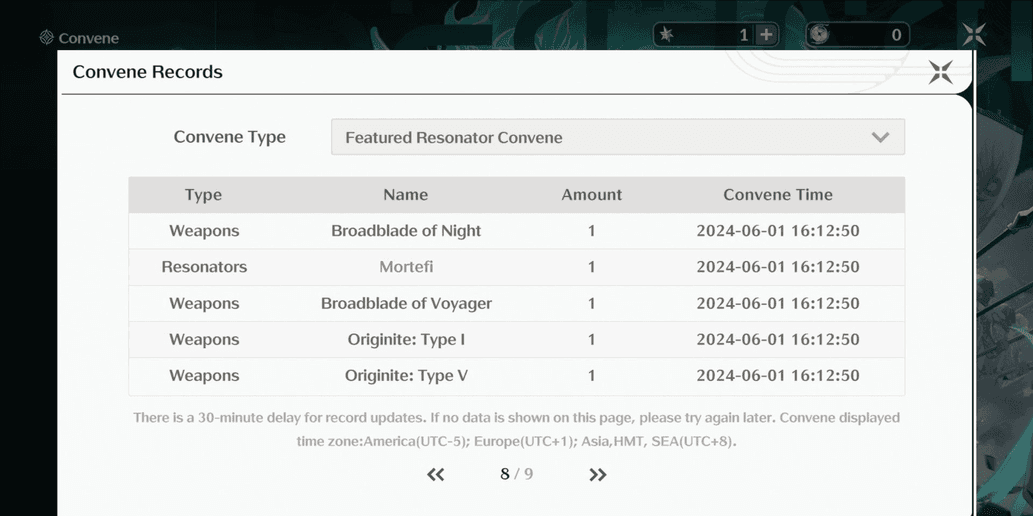
Task: Click the 30-minute delay notice text
Action: pyautogui.click(x=516, y=430)
